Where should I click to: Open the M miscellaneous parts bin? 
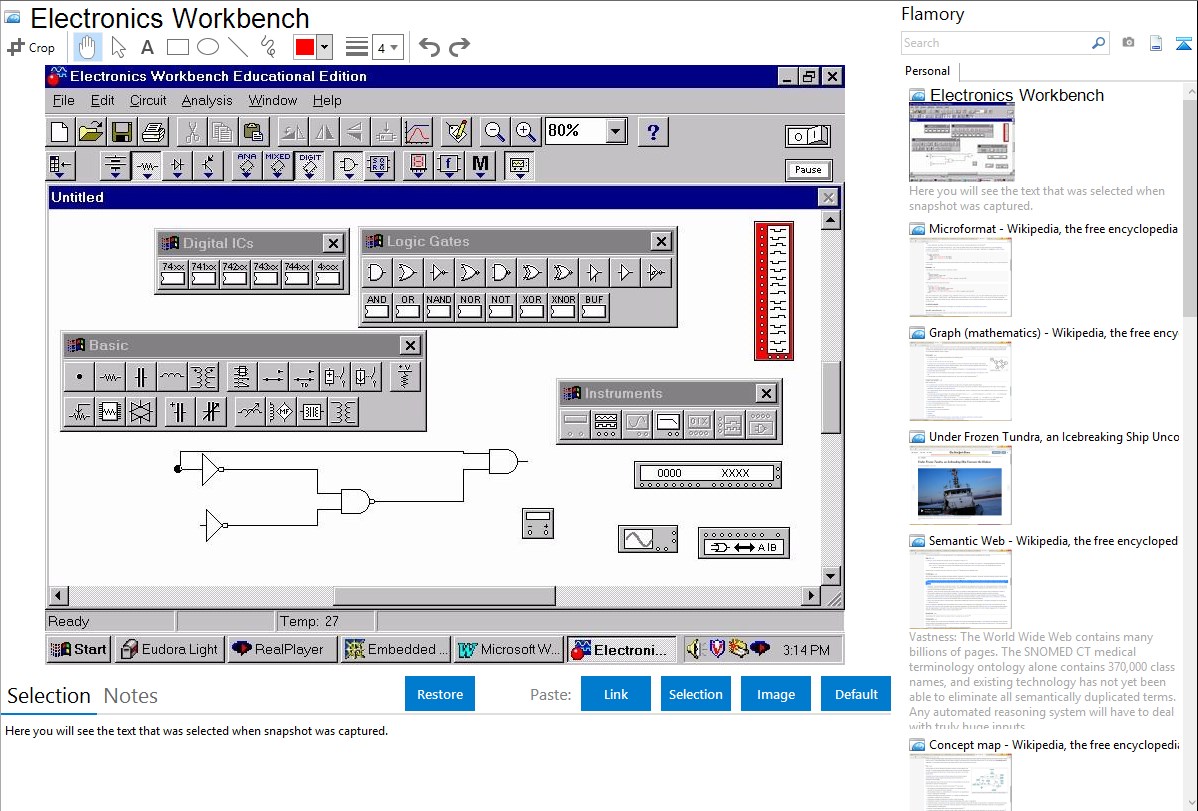(x=481, y=166)
